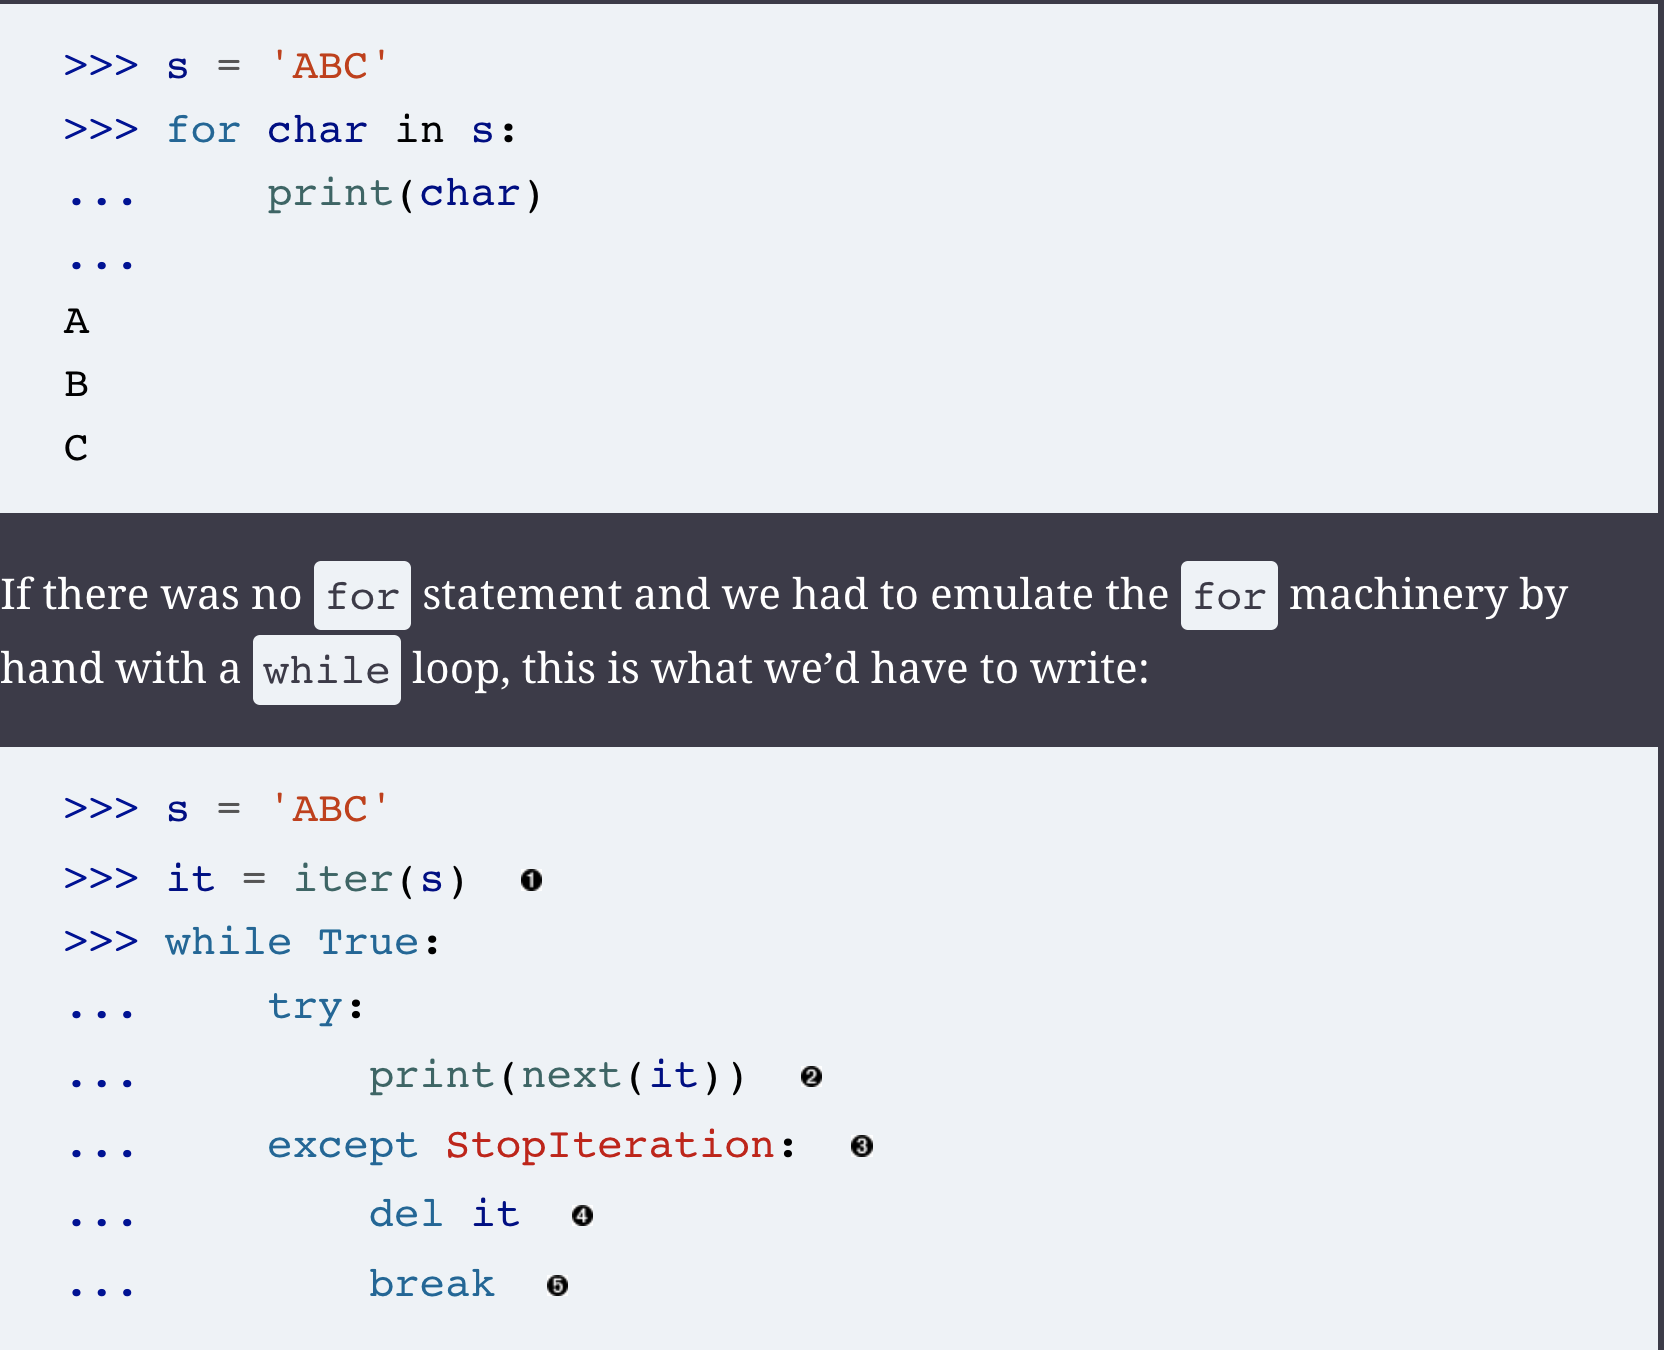Click the output letter A

[x=76, y=320]
